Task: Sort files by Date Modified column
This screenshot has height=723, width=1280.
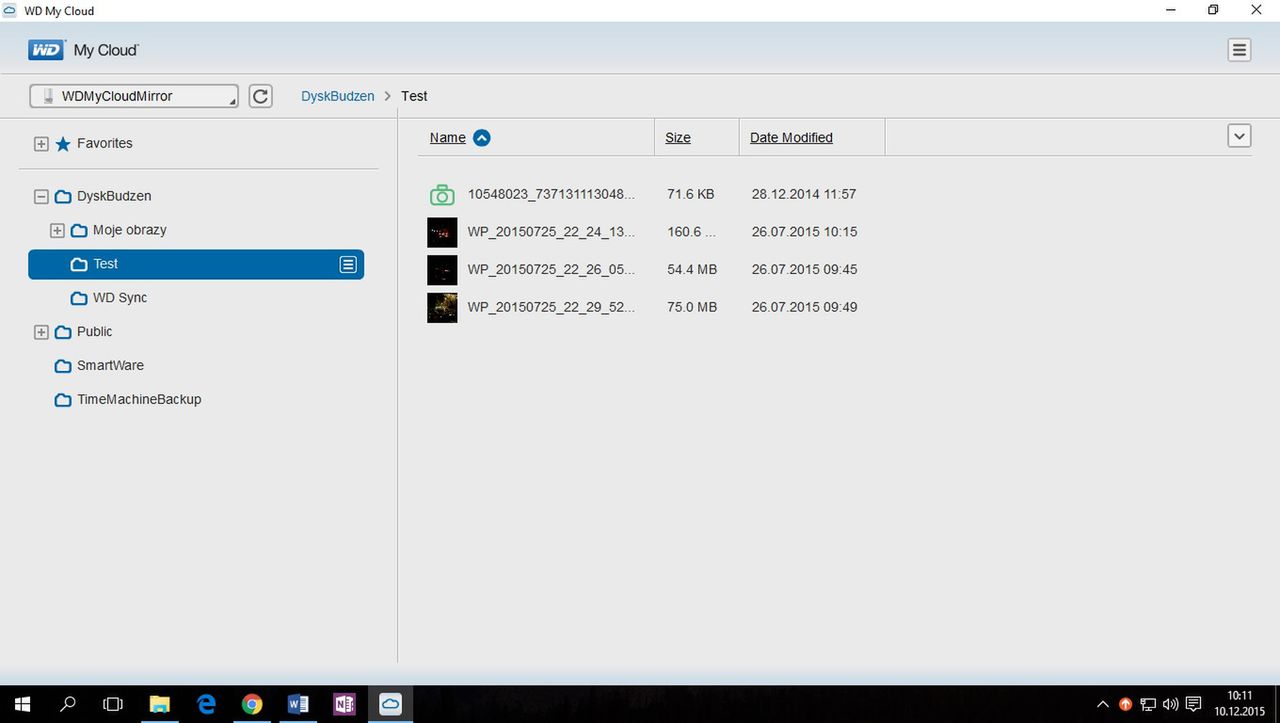Action: click(791, 138)
